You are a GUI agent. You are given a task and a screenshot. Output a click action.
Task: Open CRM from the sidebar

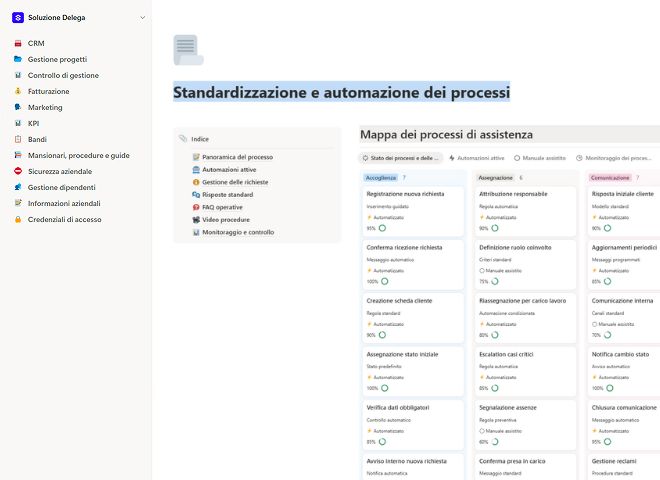click(x=36, y=43)
